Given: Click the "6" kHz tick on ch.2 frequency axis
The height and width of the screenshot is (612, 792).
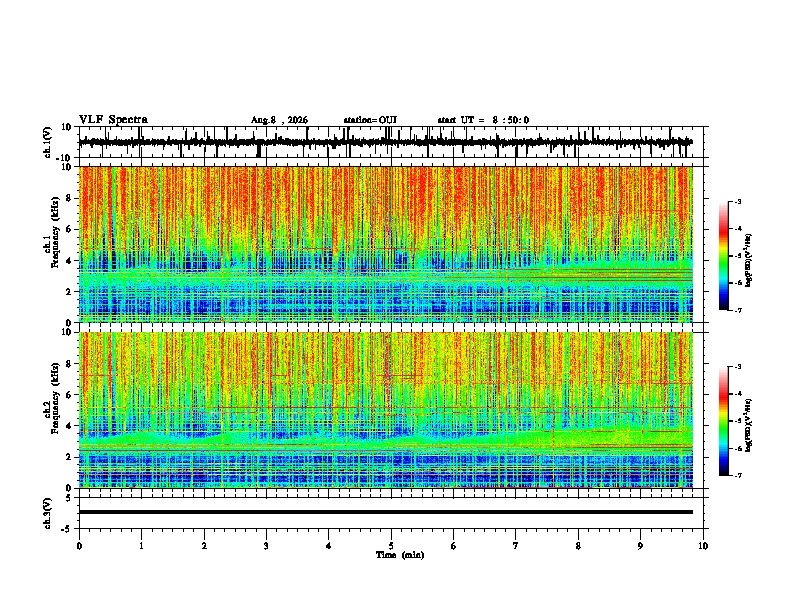Looking at the screenshot, I should [x=70, y=395].
